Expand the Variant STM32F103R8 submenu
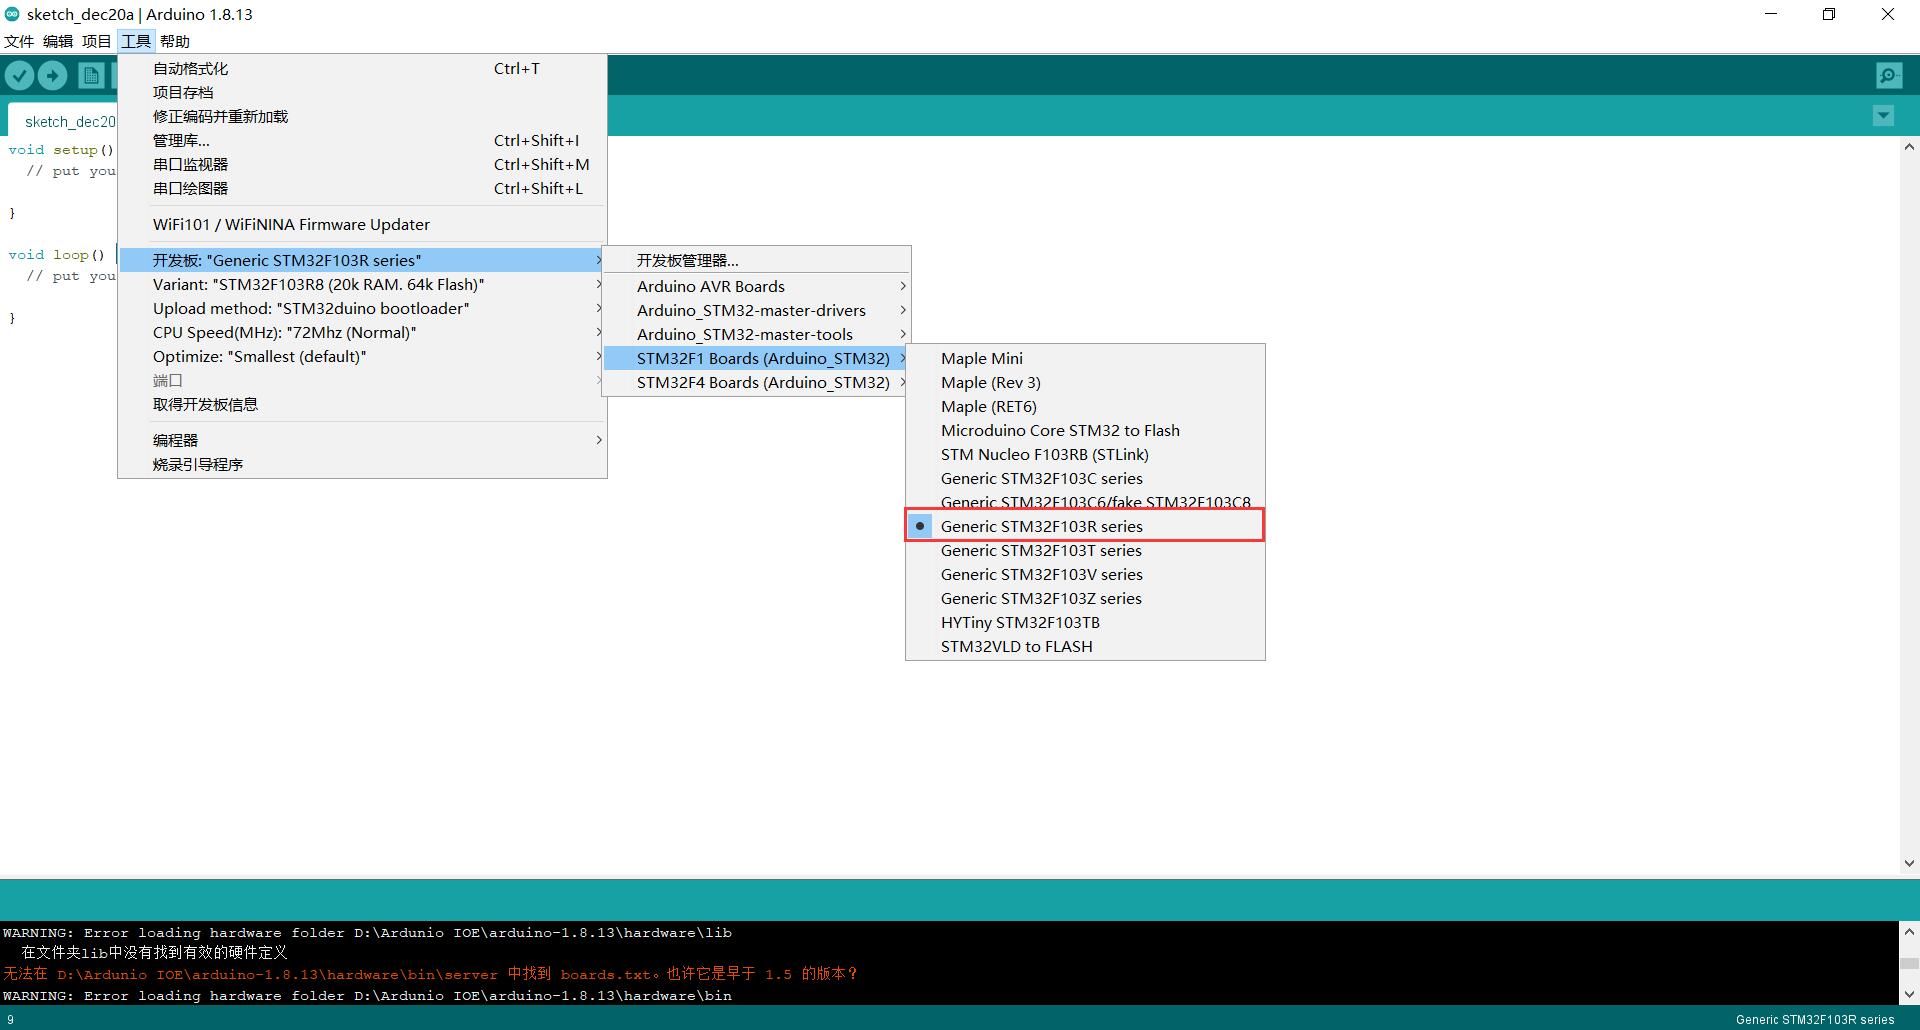 pyautogui.click(x=362, y=284)
